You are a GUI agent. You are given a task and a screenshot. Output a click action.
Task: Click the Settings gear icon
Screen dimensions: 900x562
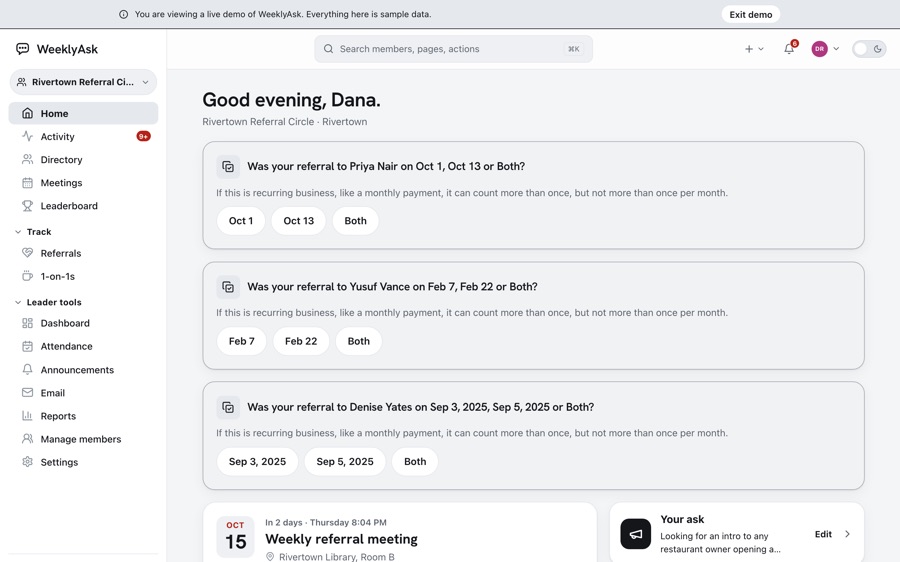click(x=27, y=462)
